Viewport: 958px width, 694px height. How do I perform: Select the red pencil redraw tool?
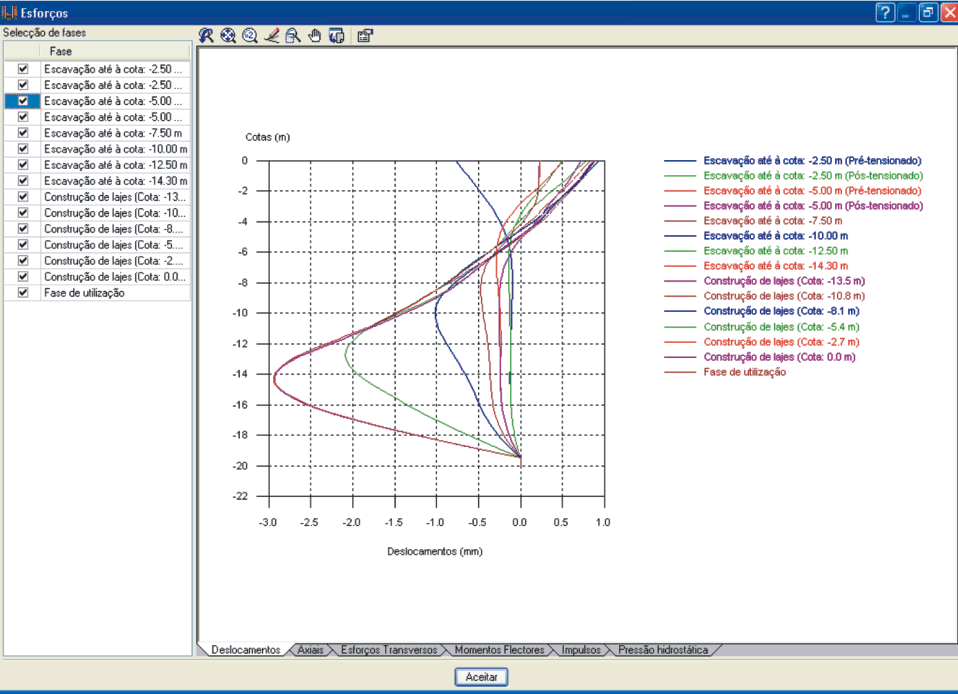(x=271, y=35)
